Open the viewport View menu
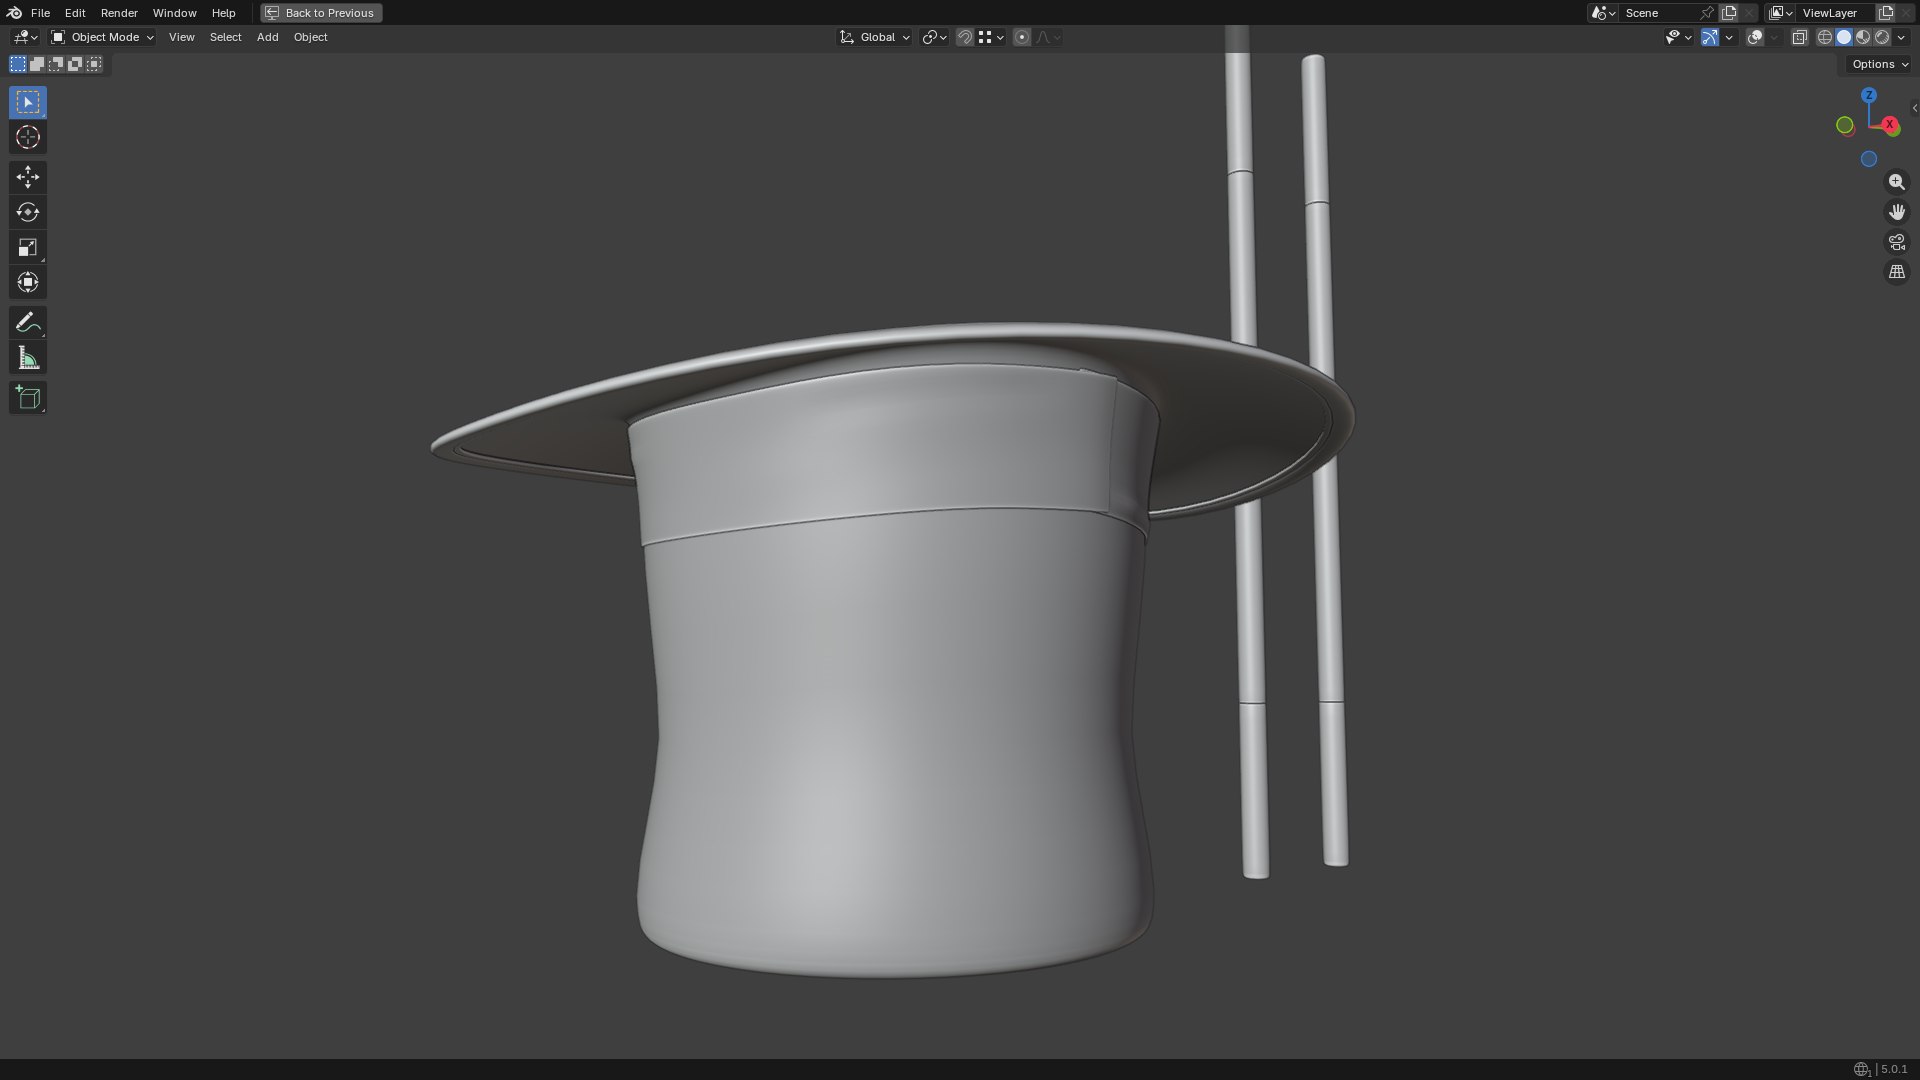 tap(181, 37)
